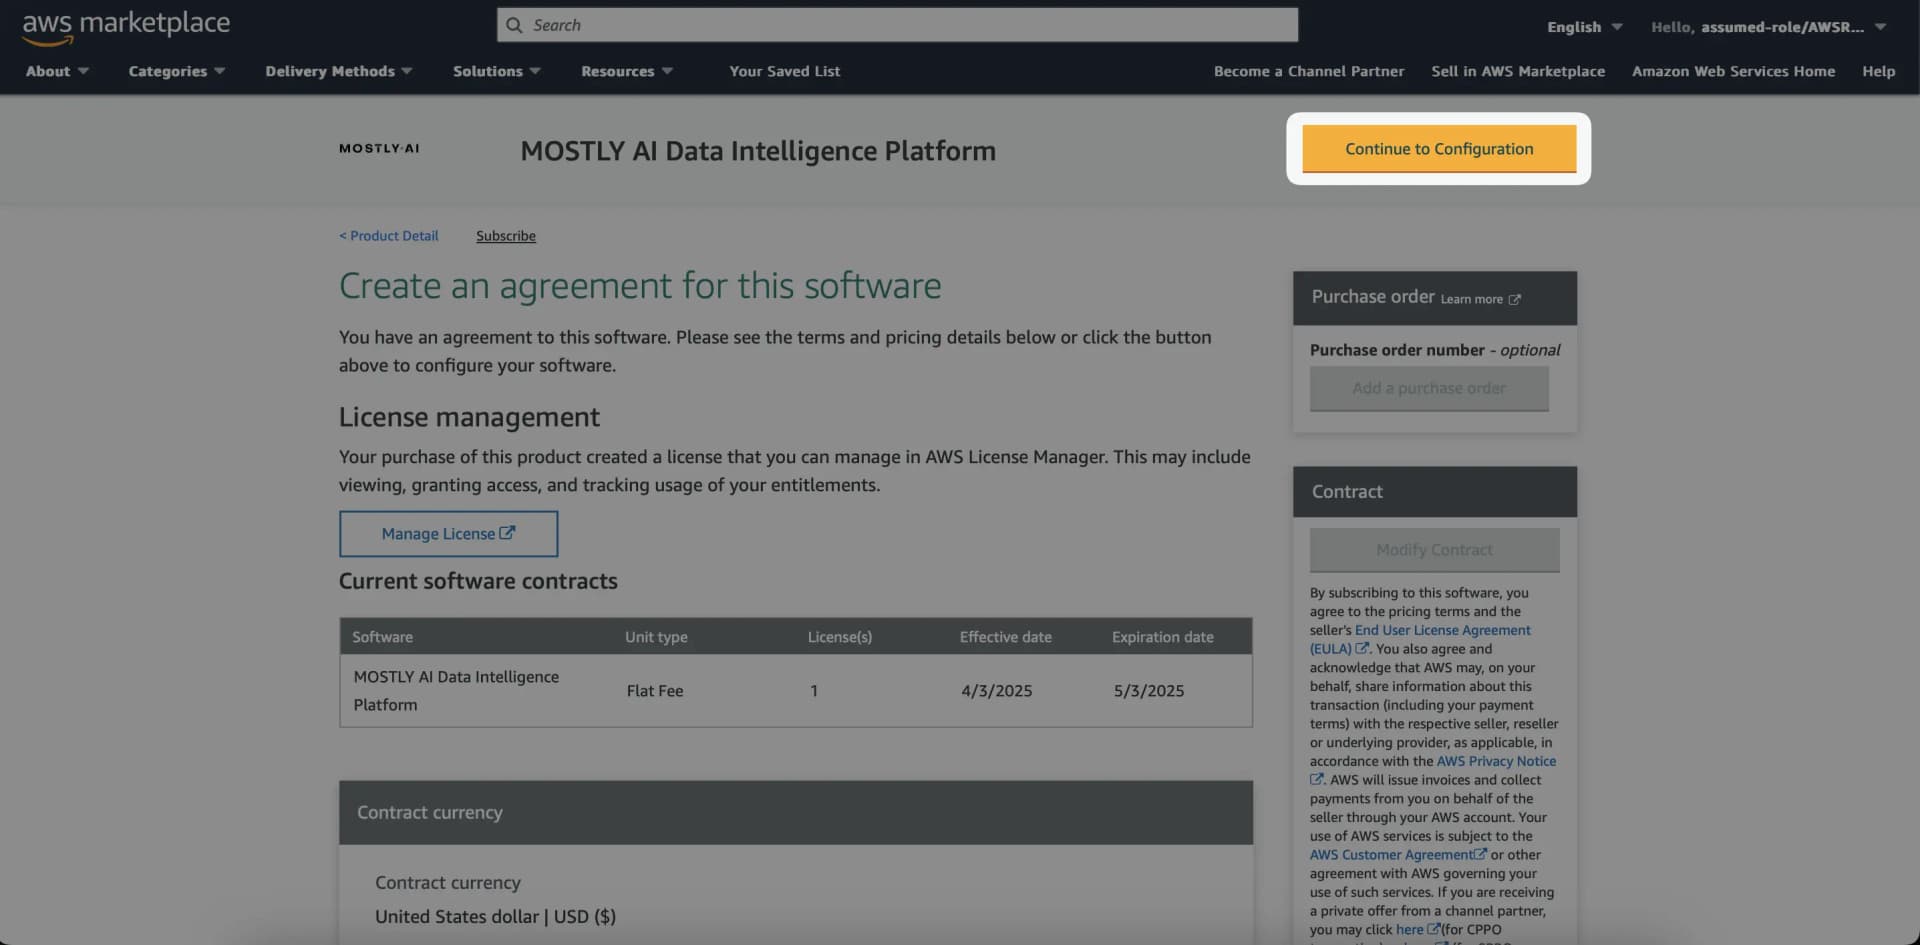1920x945 pixels.
Task: Click the 'here' link for private offers
Action: [x=1409, y=930]
